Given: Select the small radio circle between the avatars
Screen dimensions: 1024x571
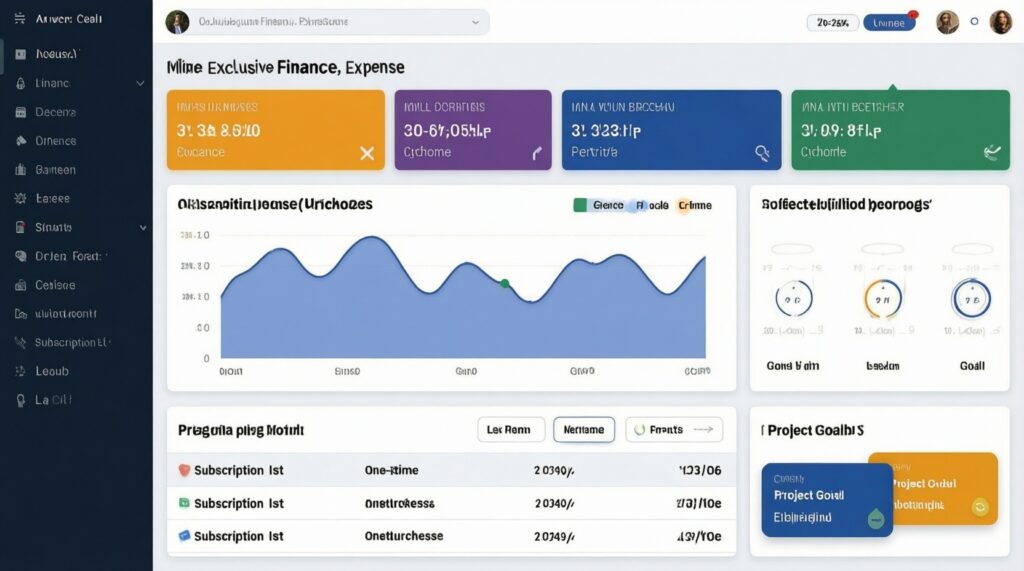Looking at the screenshot, I should pos(974,21).
